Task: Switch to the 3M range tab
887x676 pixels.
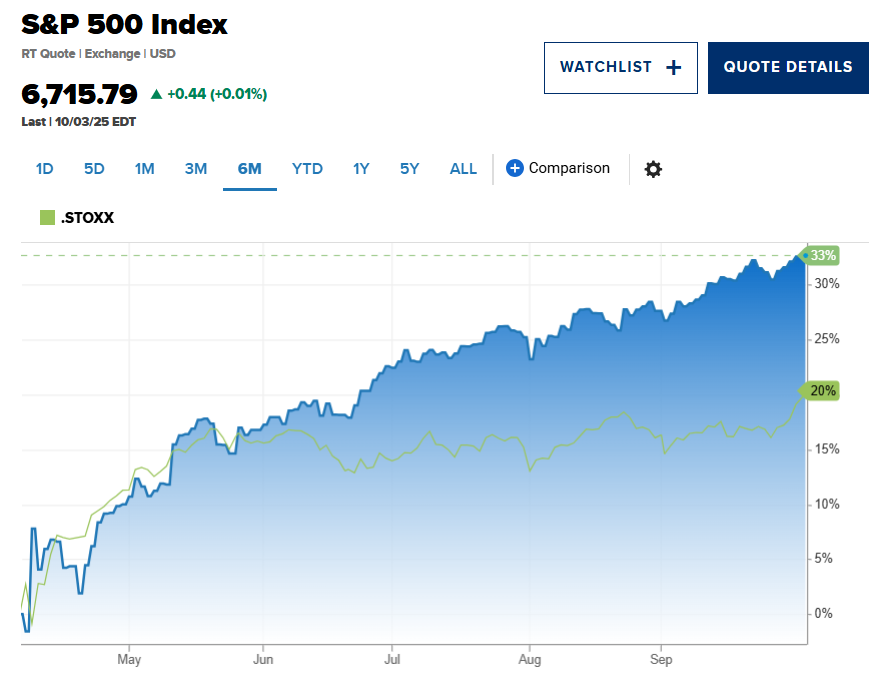Action: pyautogui.click(x=196, y=169)
